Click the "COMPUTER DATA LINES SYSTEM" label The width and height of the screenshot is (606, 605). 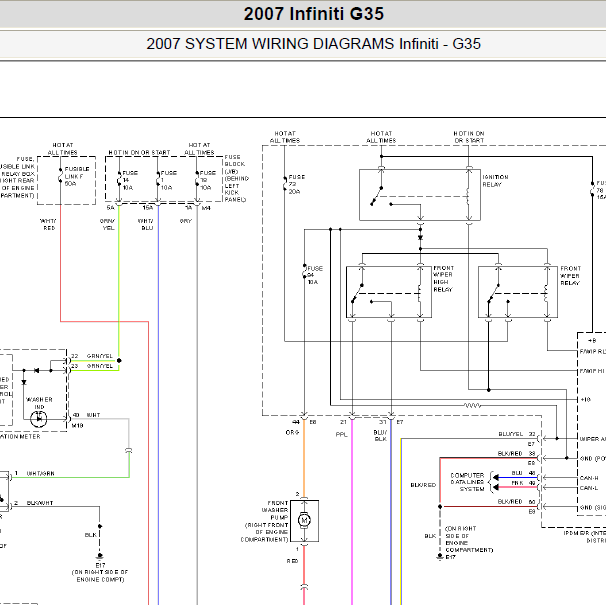pos(467,482)
